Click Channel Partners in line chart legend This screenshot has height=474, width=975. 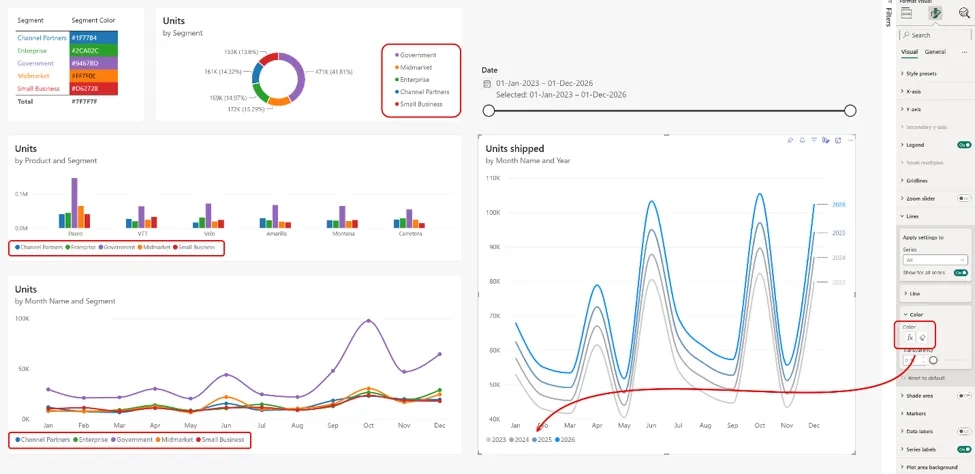(x=42, y=440)
